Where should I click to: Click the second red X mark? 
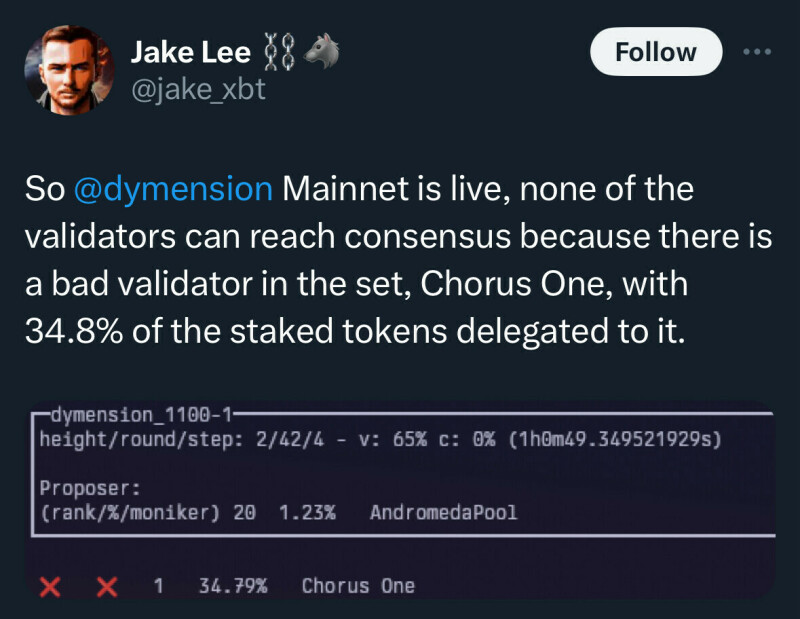point(104,586)
